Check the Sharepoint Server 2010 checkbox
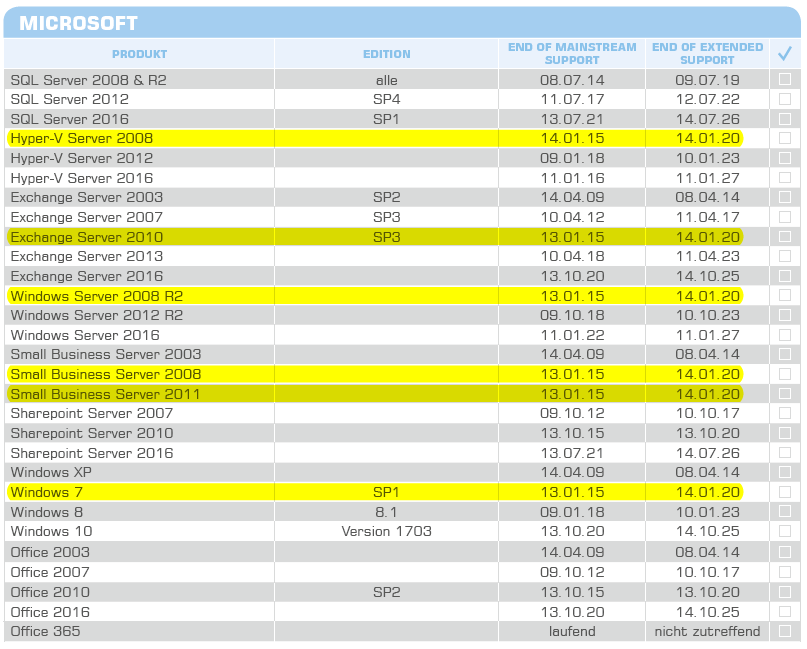Screen dimensions: 807x649 coord(785,433)
